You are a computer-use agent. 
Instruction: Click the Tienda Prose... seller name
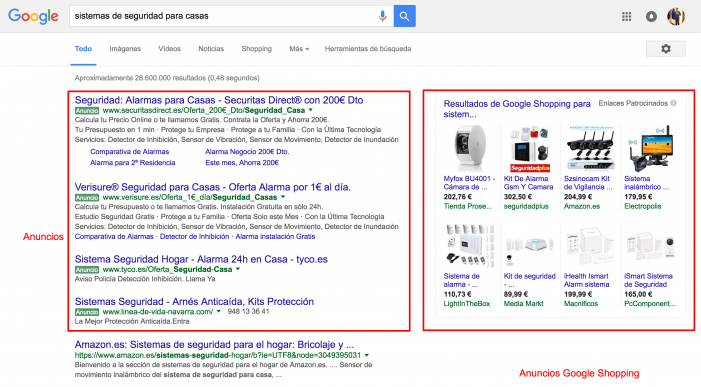tap(468, 206)
